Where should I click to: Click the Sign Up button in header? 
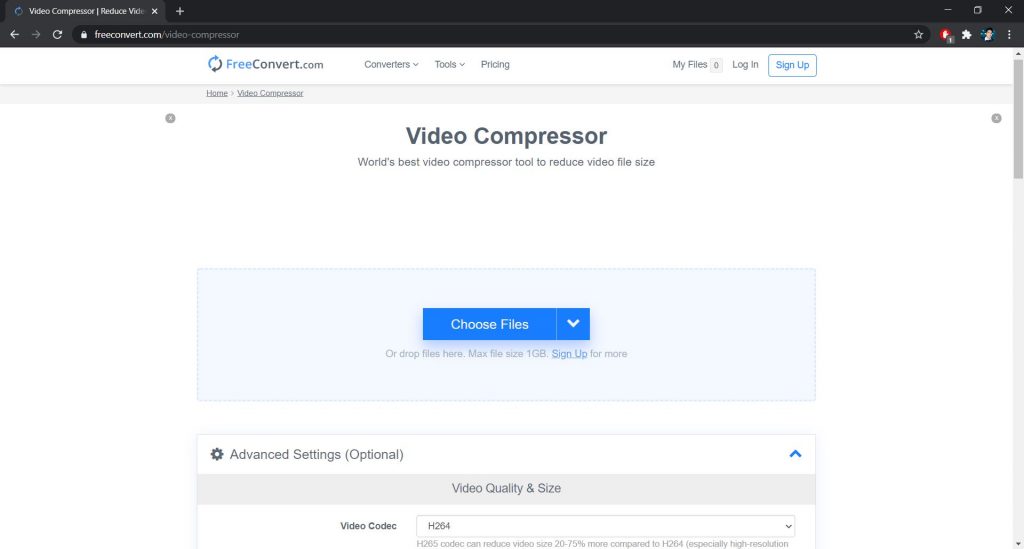click(792, 65)
